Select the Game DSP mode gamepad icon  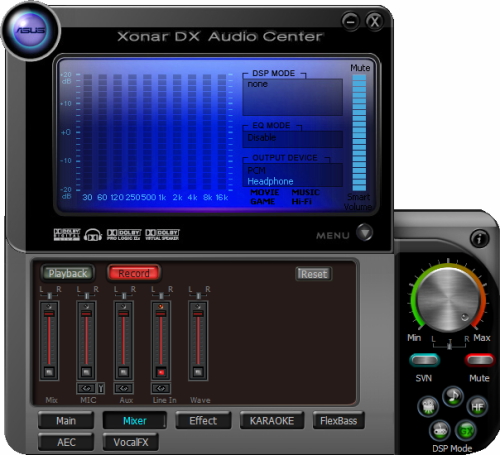click(440, 431)
